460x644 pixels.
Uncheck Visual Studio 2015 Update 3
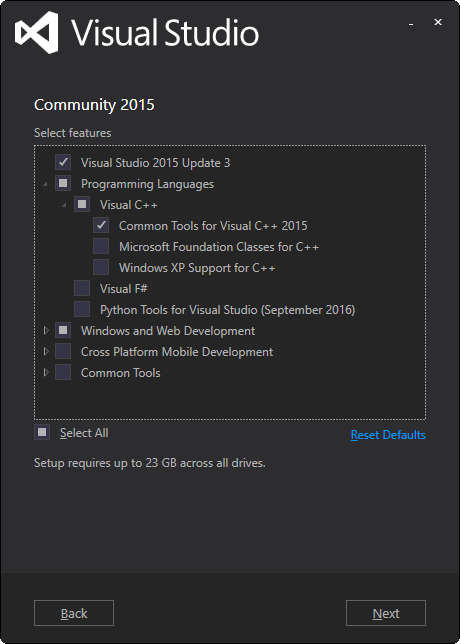(x=63, y=163)
